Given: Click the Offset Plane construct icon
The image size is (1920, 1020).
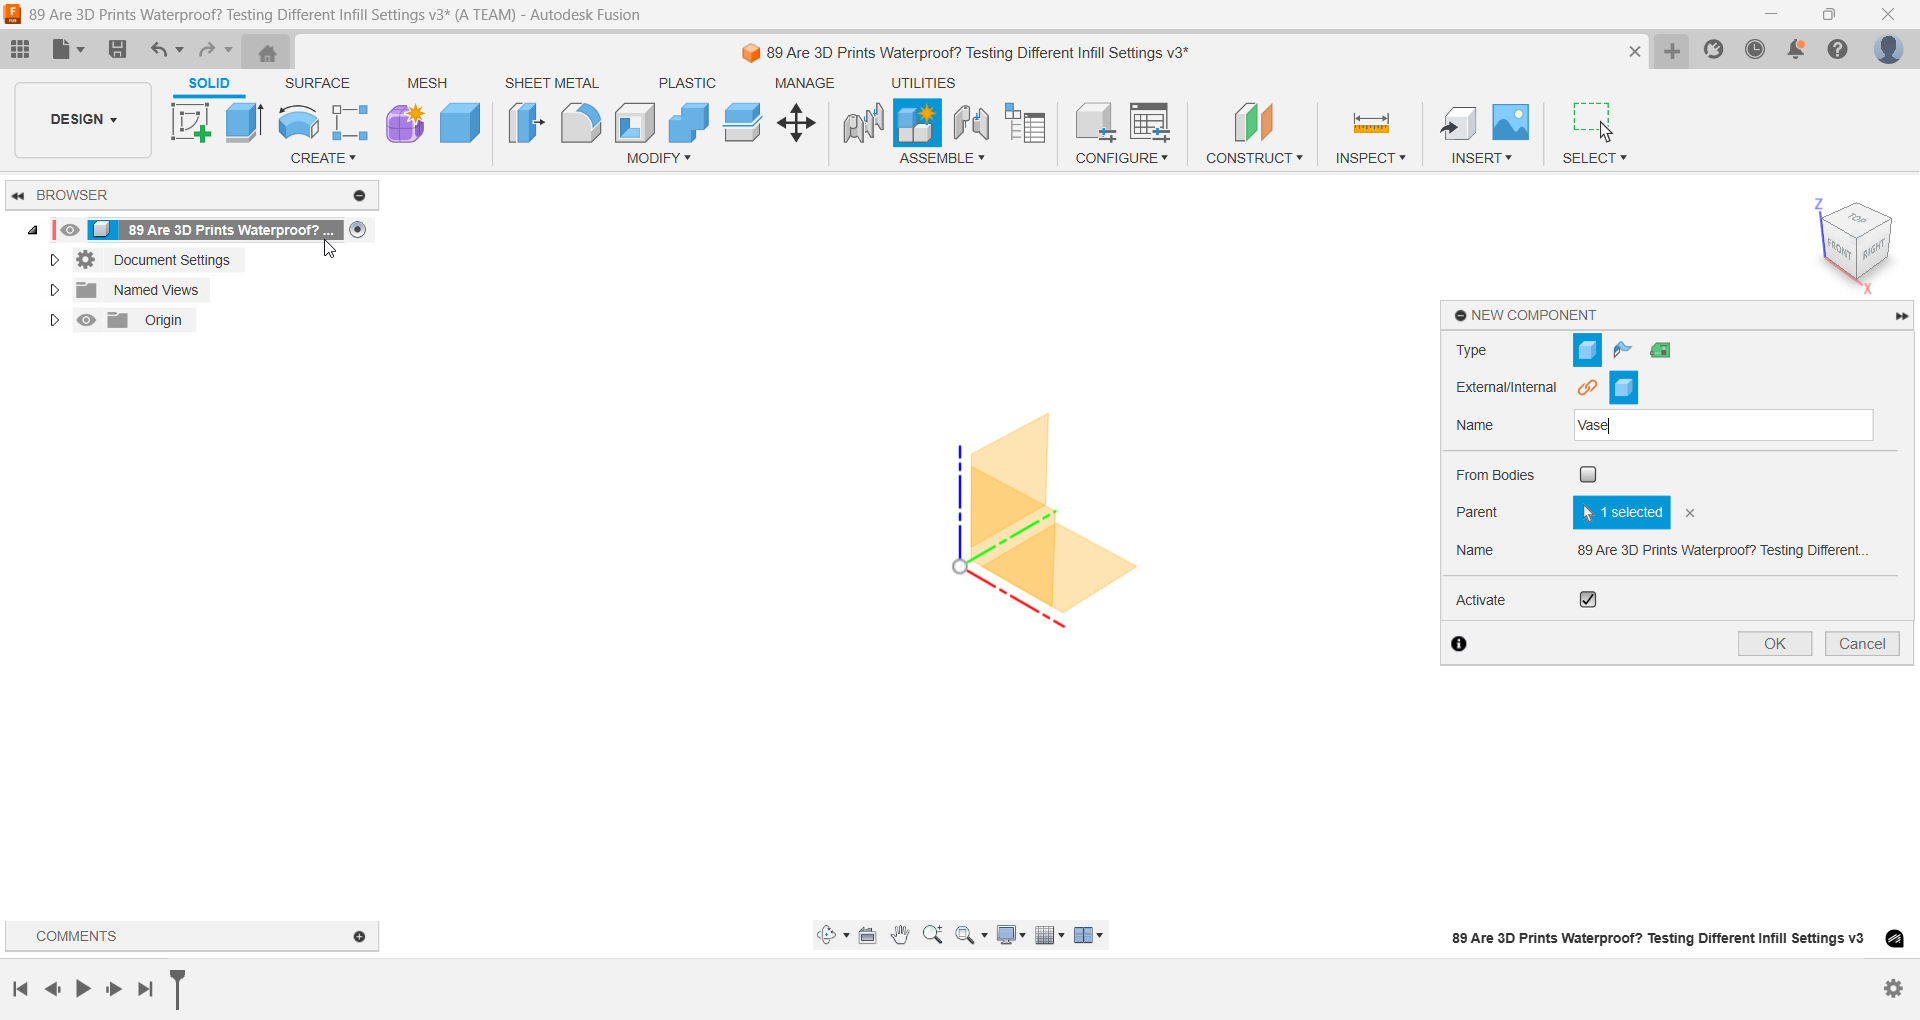Looking at the screenshot, I should 1253,123.
